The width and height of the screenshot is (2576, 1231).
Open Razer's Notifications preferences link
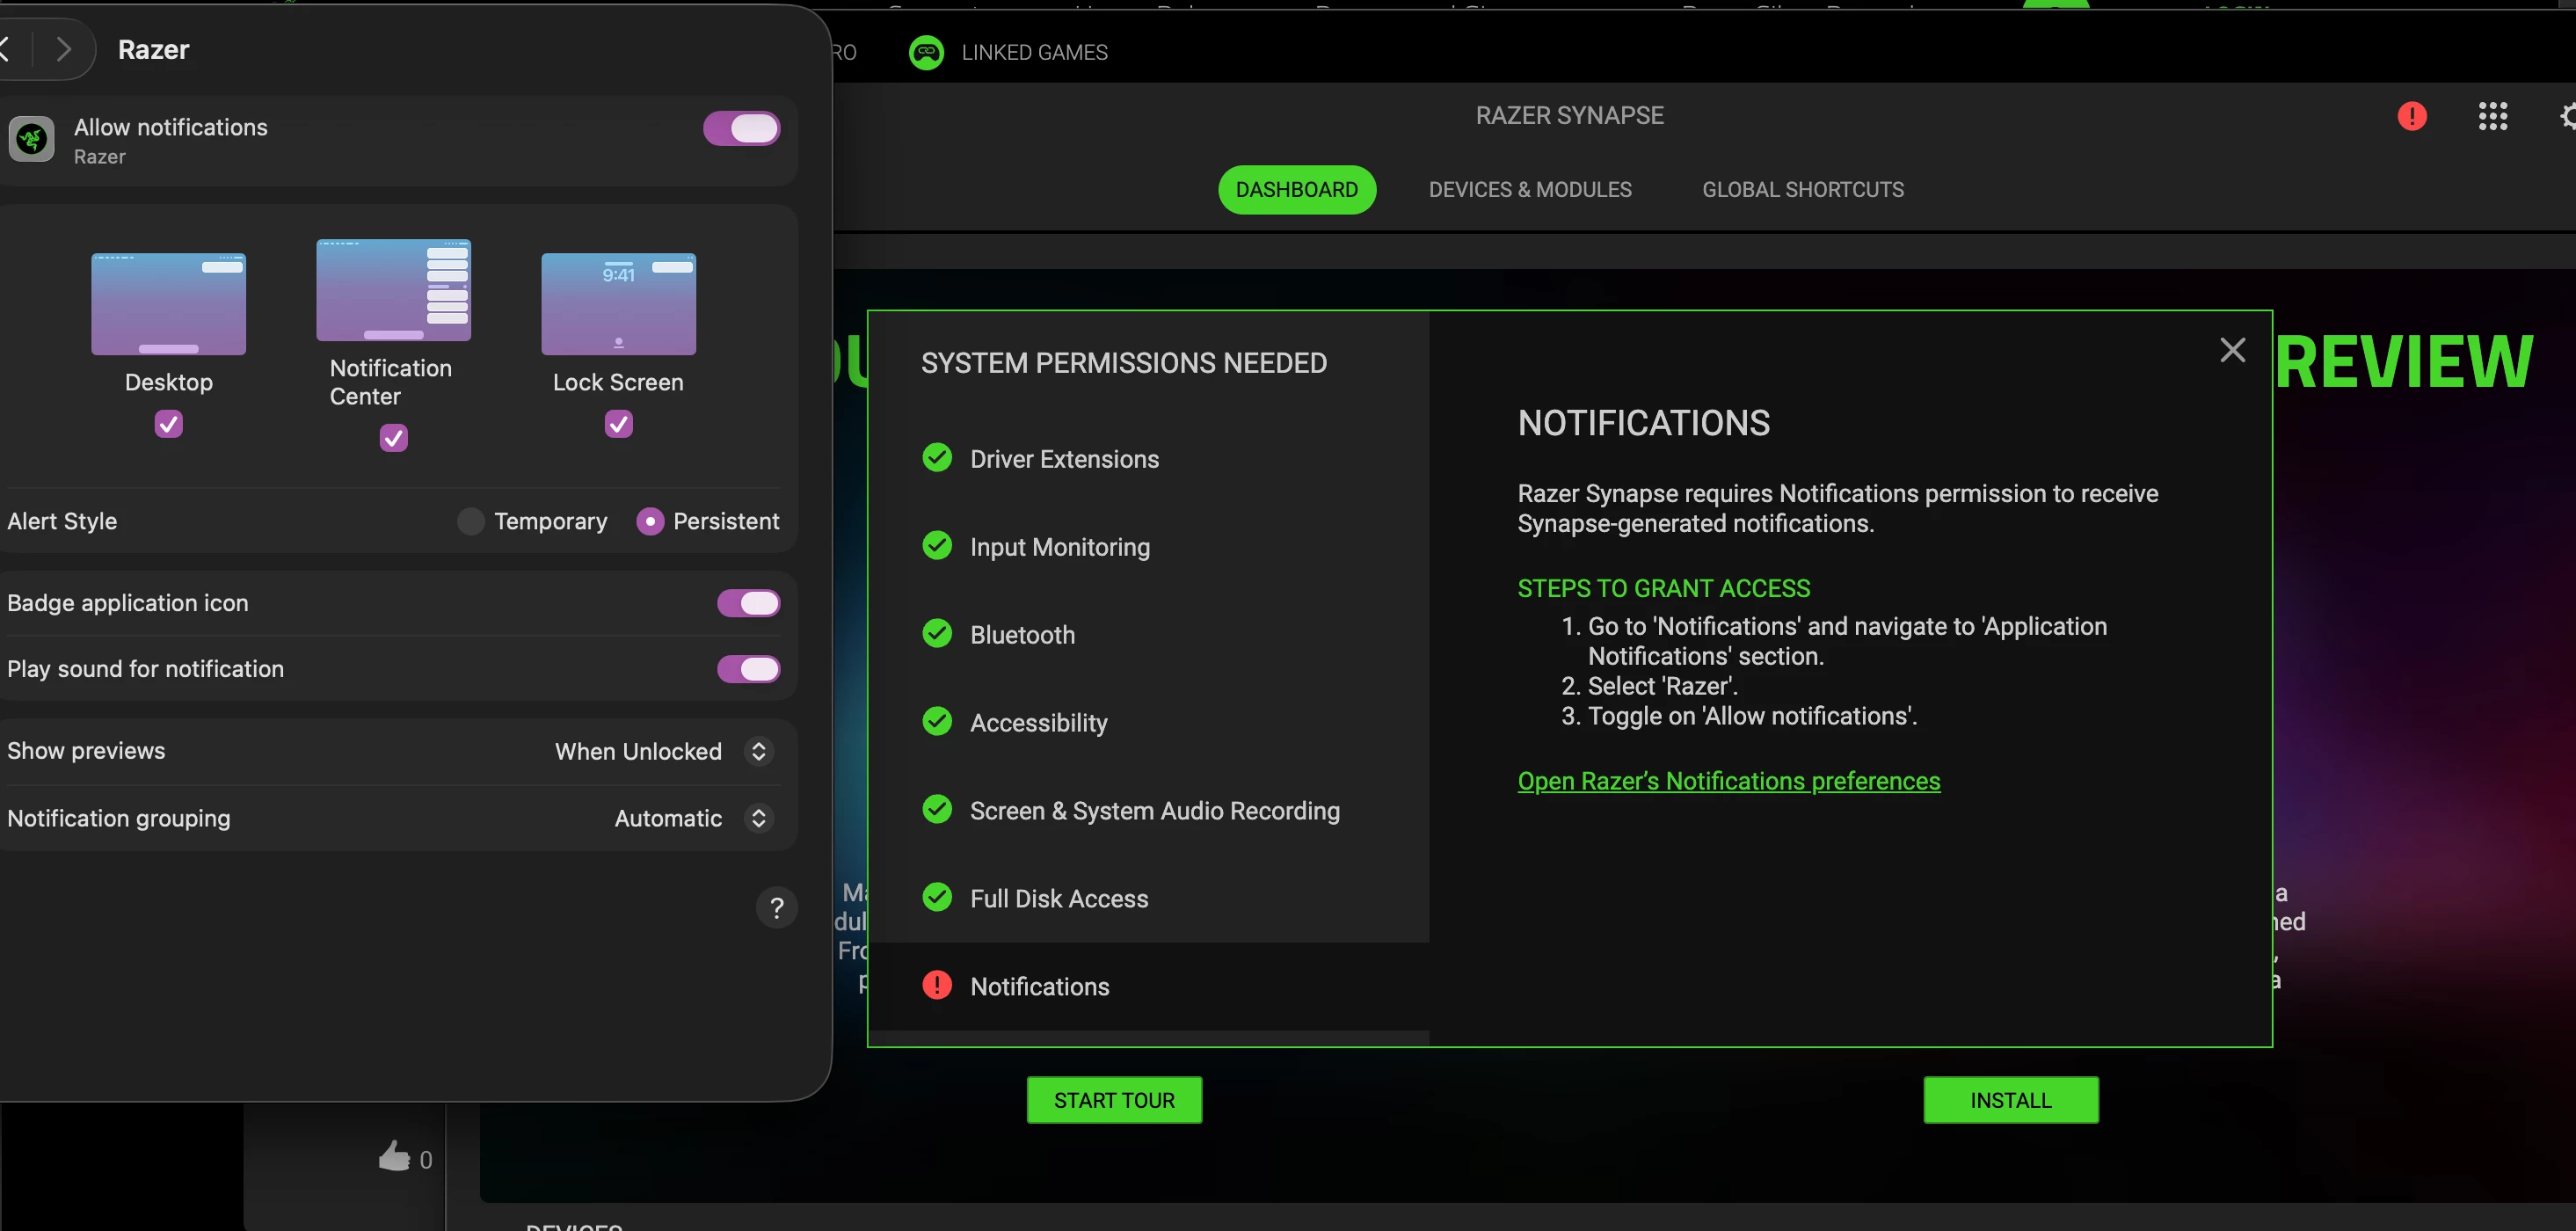coord(1728,781)
